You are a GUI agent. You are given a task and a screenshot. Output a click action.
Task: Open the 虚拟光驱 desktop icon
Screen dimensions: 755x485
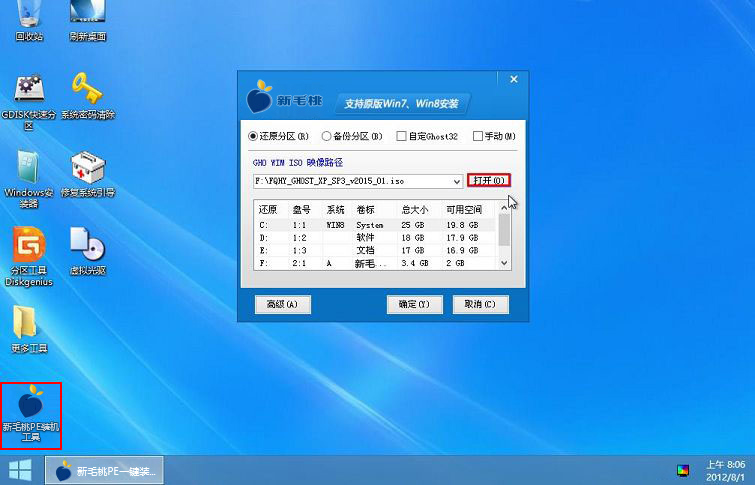click(x=88, y=251)
